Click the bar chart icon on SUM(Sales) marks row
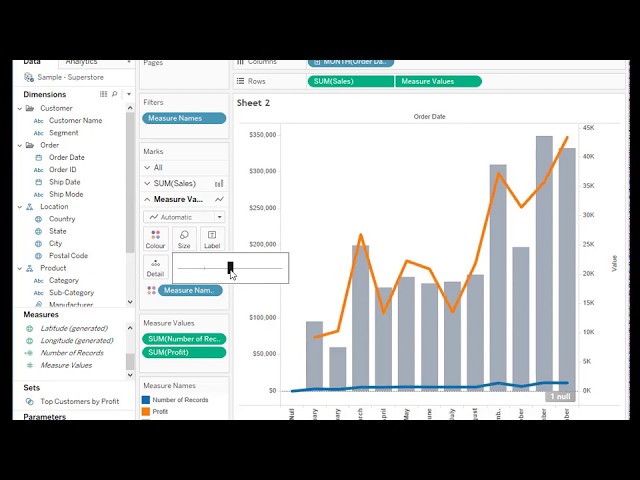 [219, 184]
